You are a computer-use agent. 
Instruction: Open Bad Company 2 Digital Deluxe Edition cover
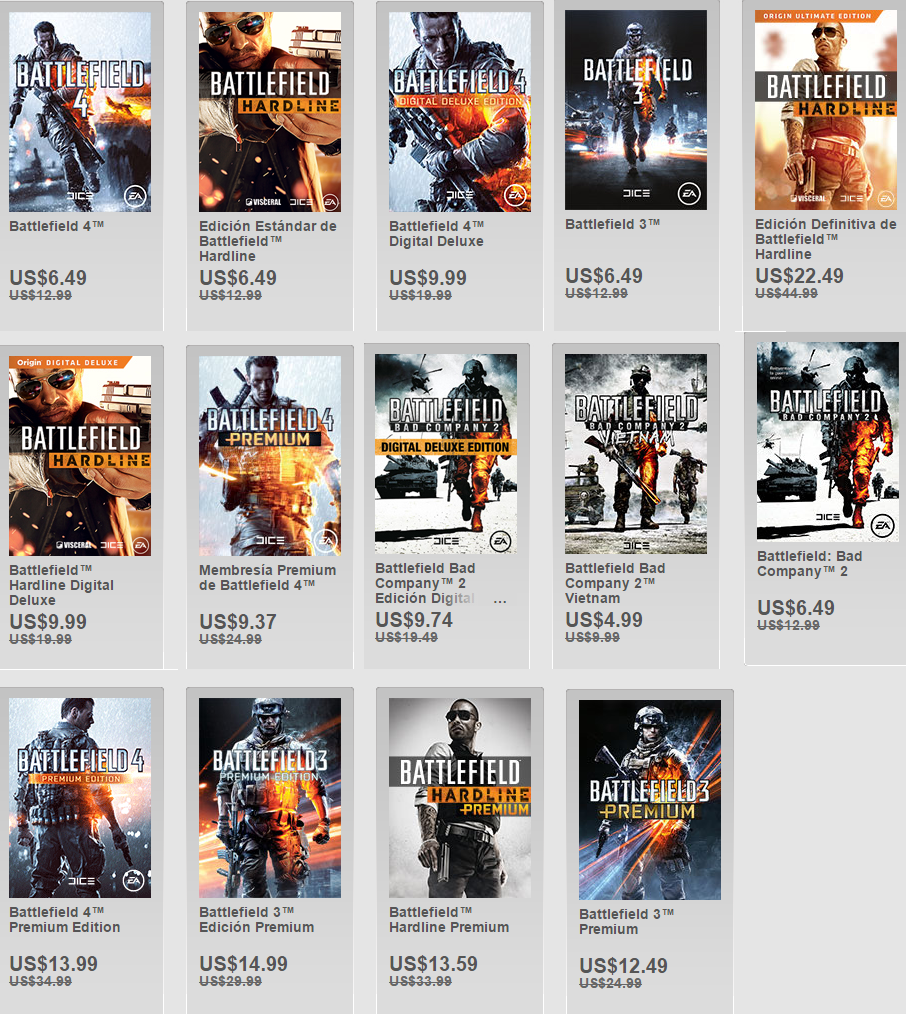[x=446, y=454]
